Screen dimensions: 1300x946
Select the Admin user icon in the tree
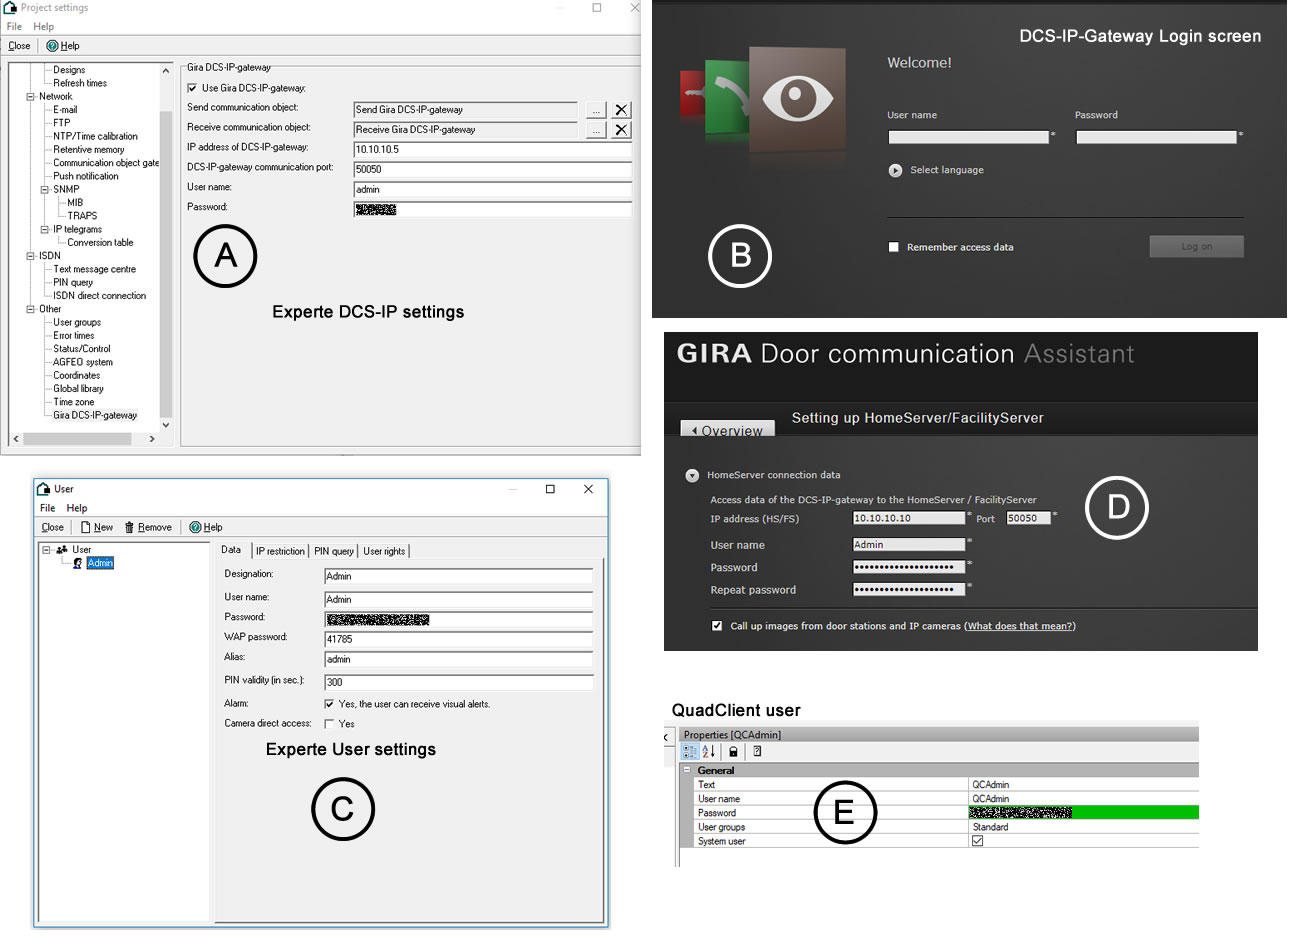tap(78, 563)
